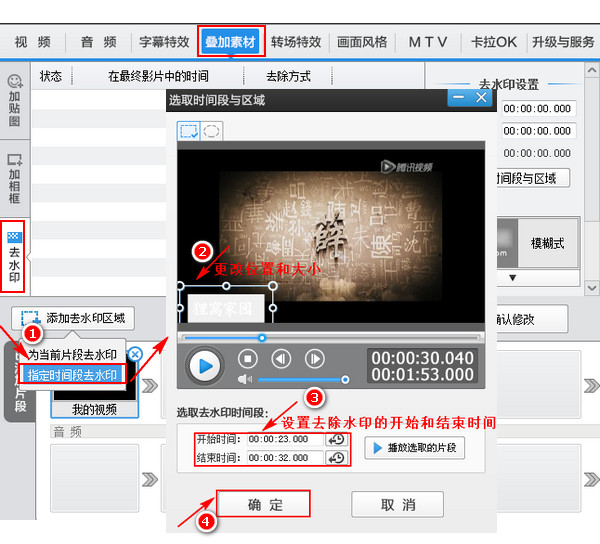Click 添加去水印区域 button
This screenshot has height=544, width=600.
click(x=73, y=318)
